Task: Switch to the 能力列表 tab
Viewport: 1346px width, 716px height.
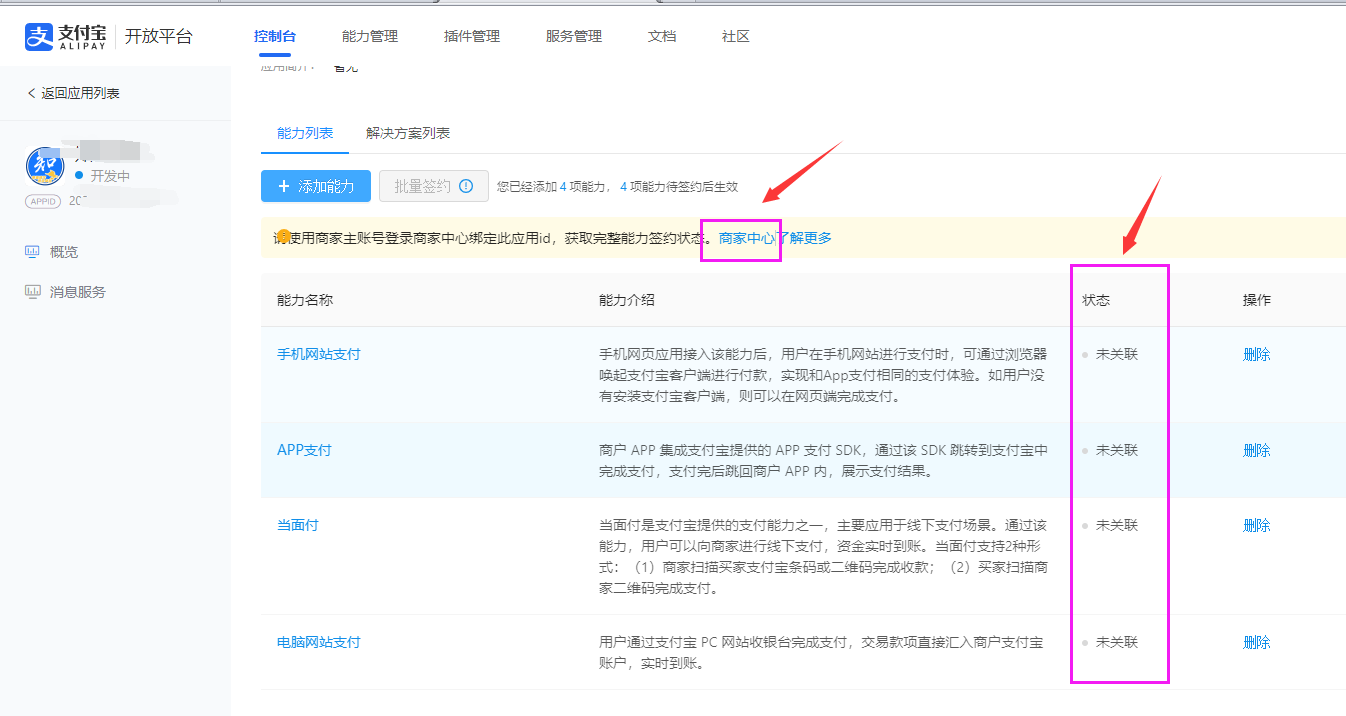Action: (x=305, y=133)
